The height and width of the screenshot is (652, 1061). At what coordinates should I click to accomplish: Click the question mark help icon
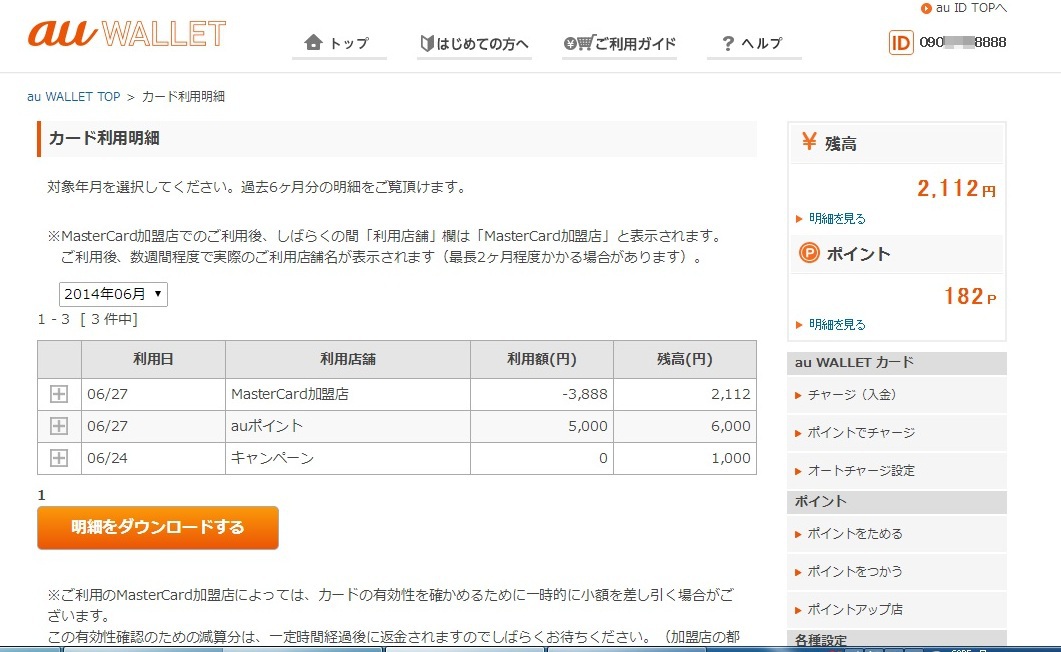(727, 43)
